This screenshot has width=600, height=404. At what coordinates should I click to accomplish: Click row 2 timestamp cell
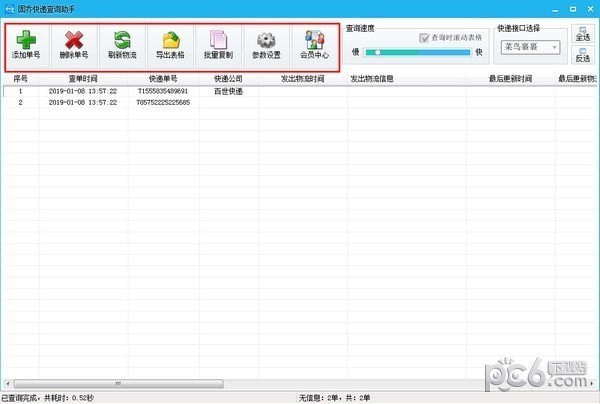[x=83, y=103]
